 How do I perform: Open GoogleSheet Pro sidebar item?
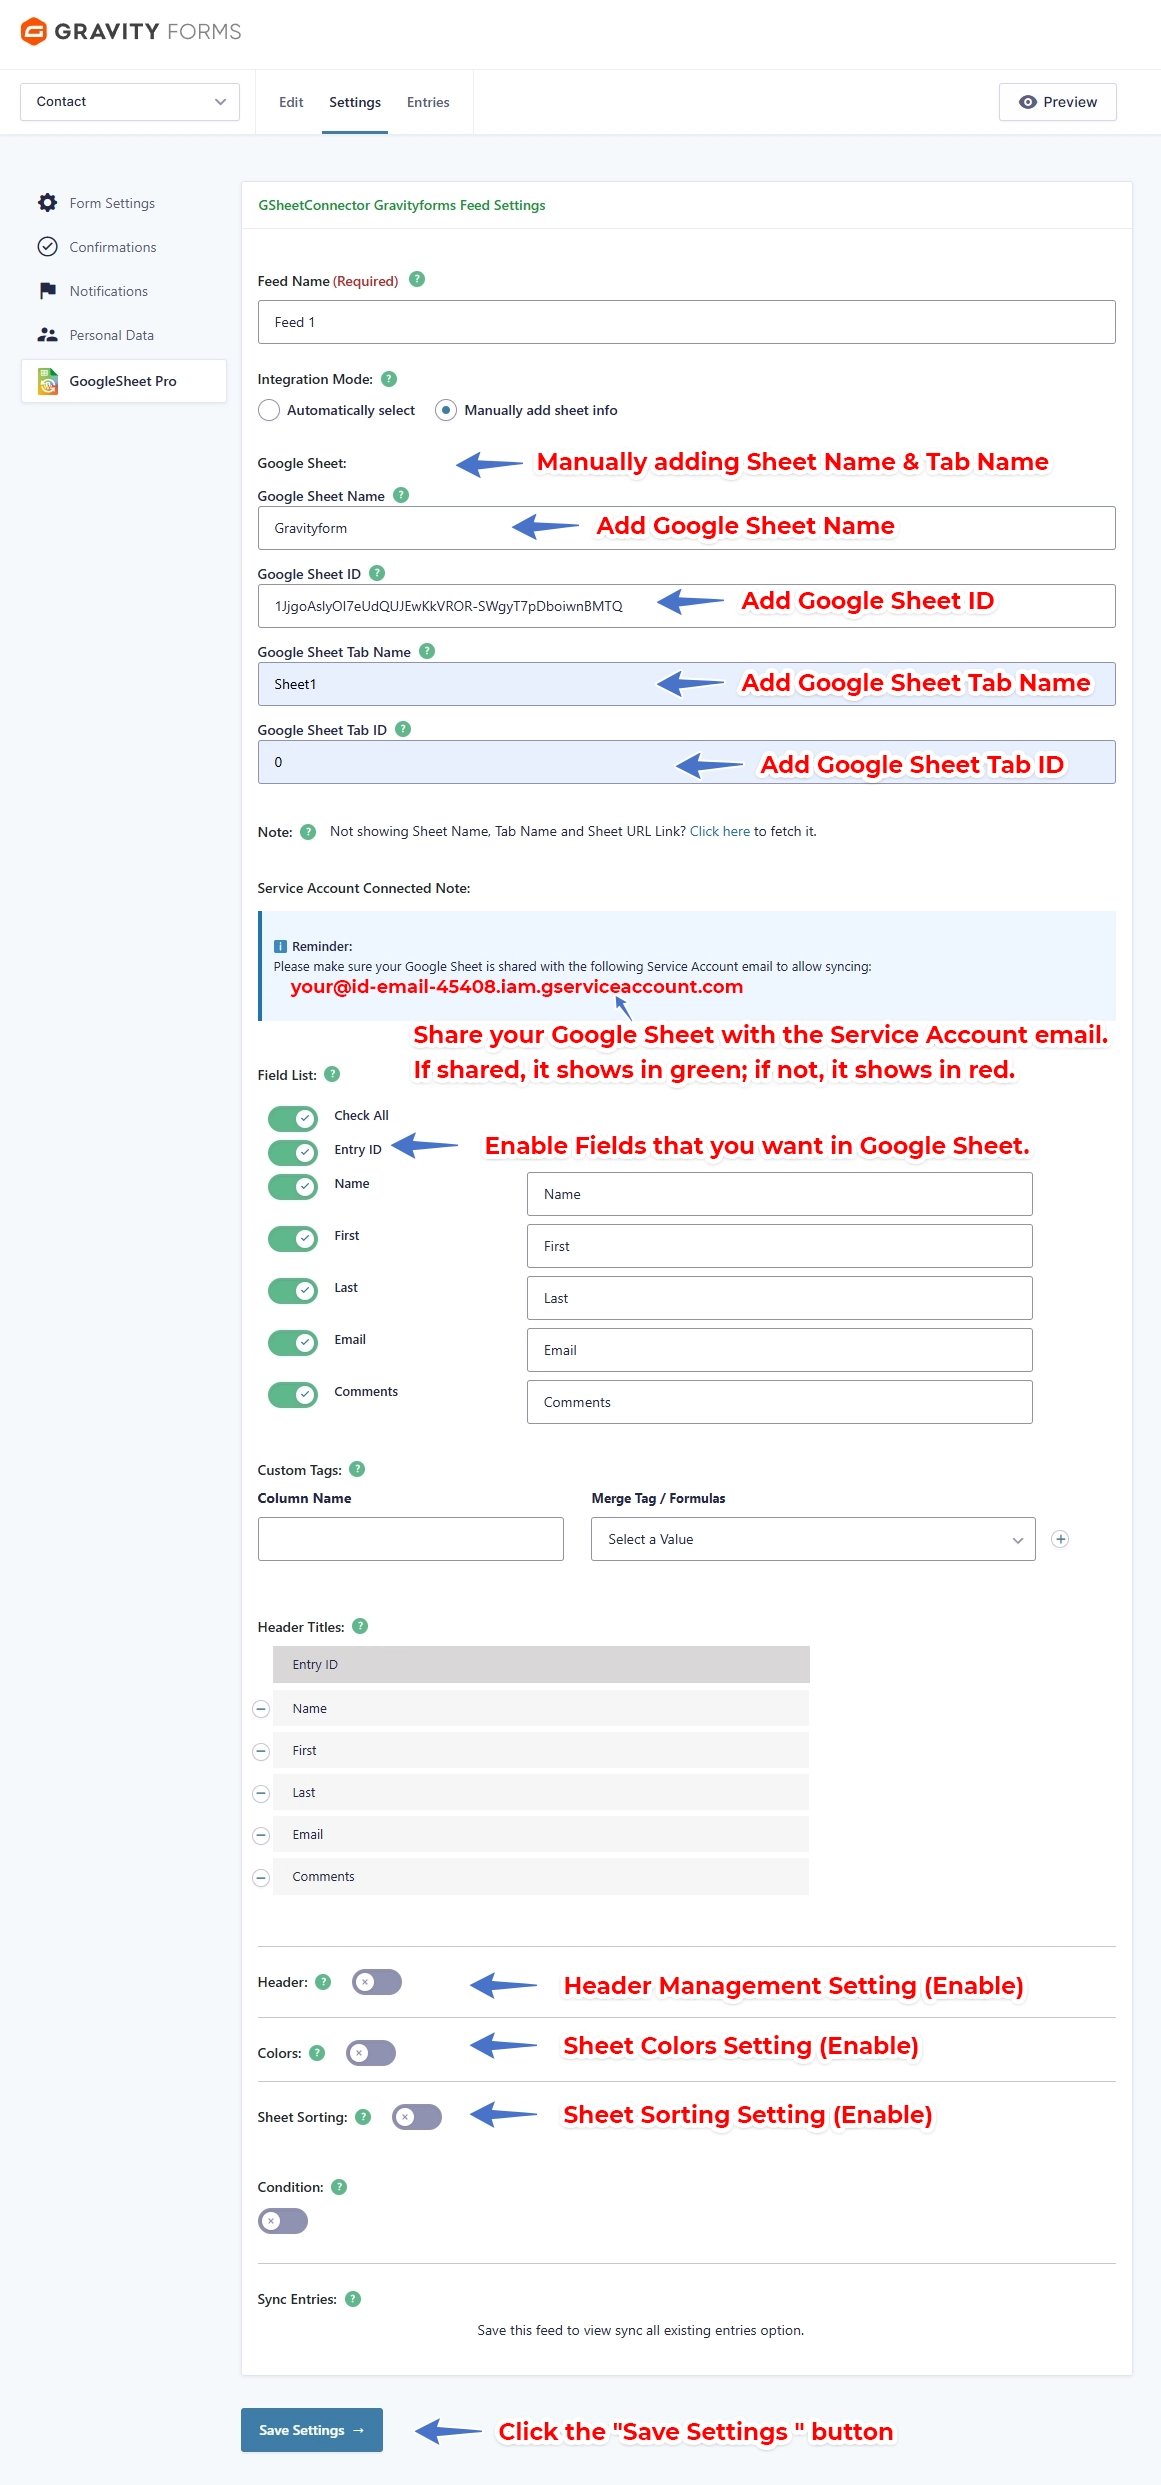click(124, 381)
